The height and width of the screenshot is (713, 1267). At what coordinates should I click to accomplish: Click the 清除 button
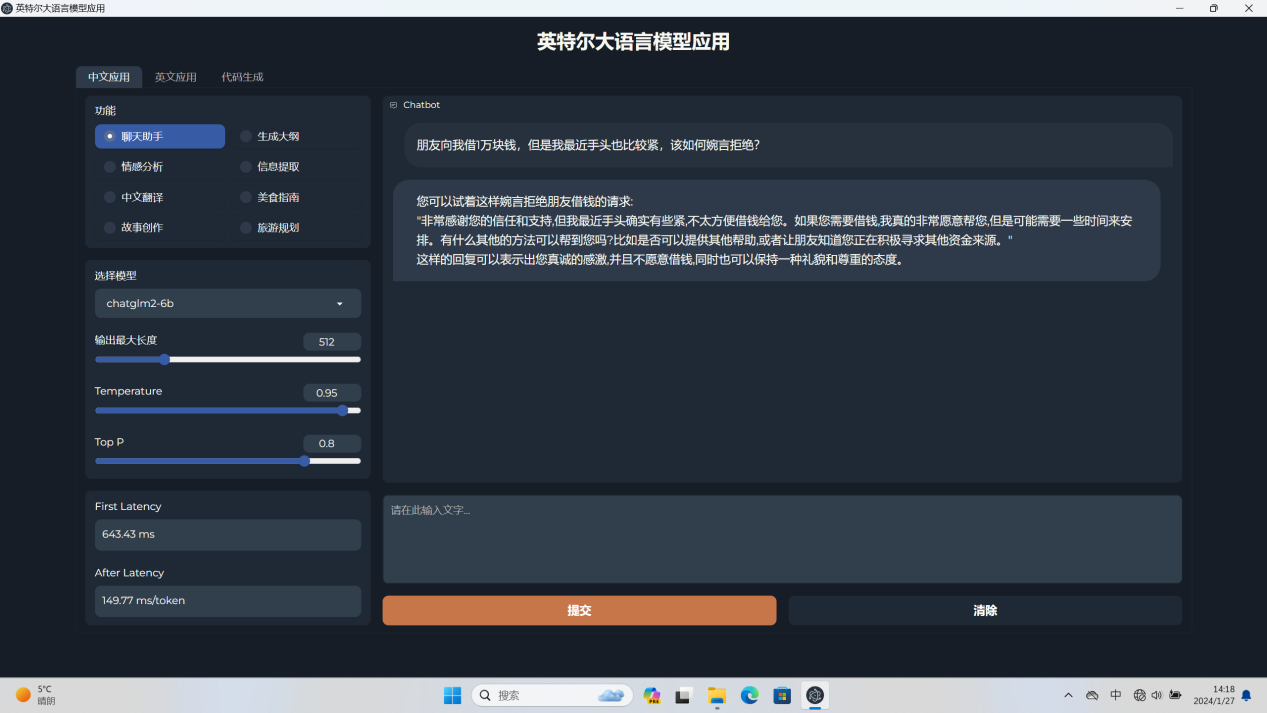pos(985,611)
